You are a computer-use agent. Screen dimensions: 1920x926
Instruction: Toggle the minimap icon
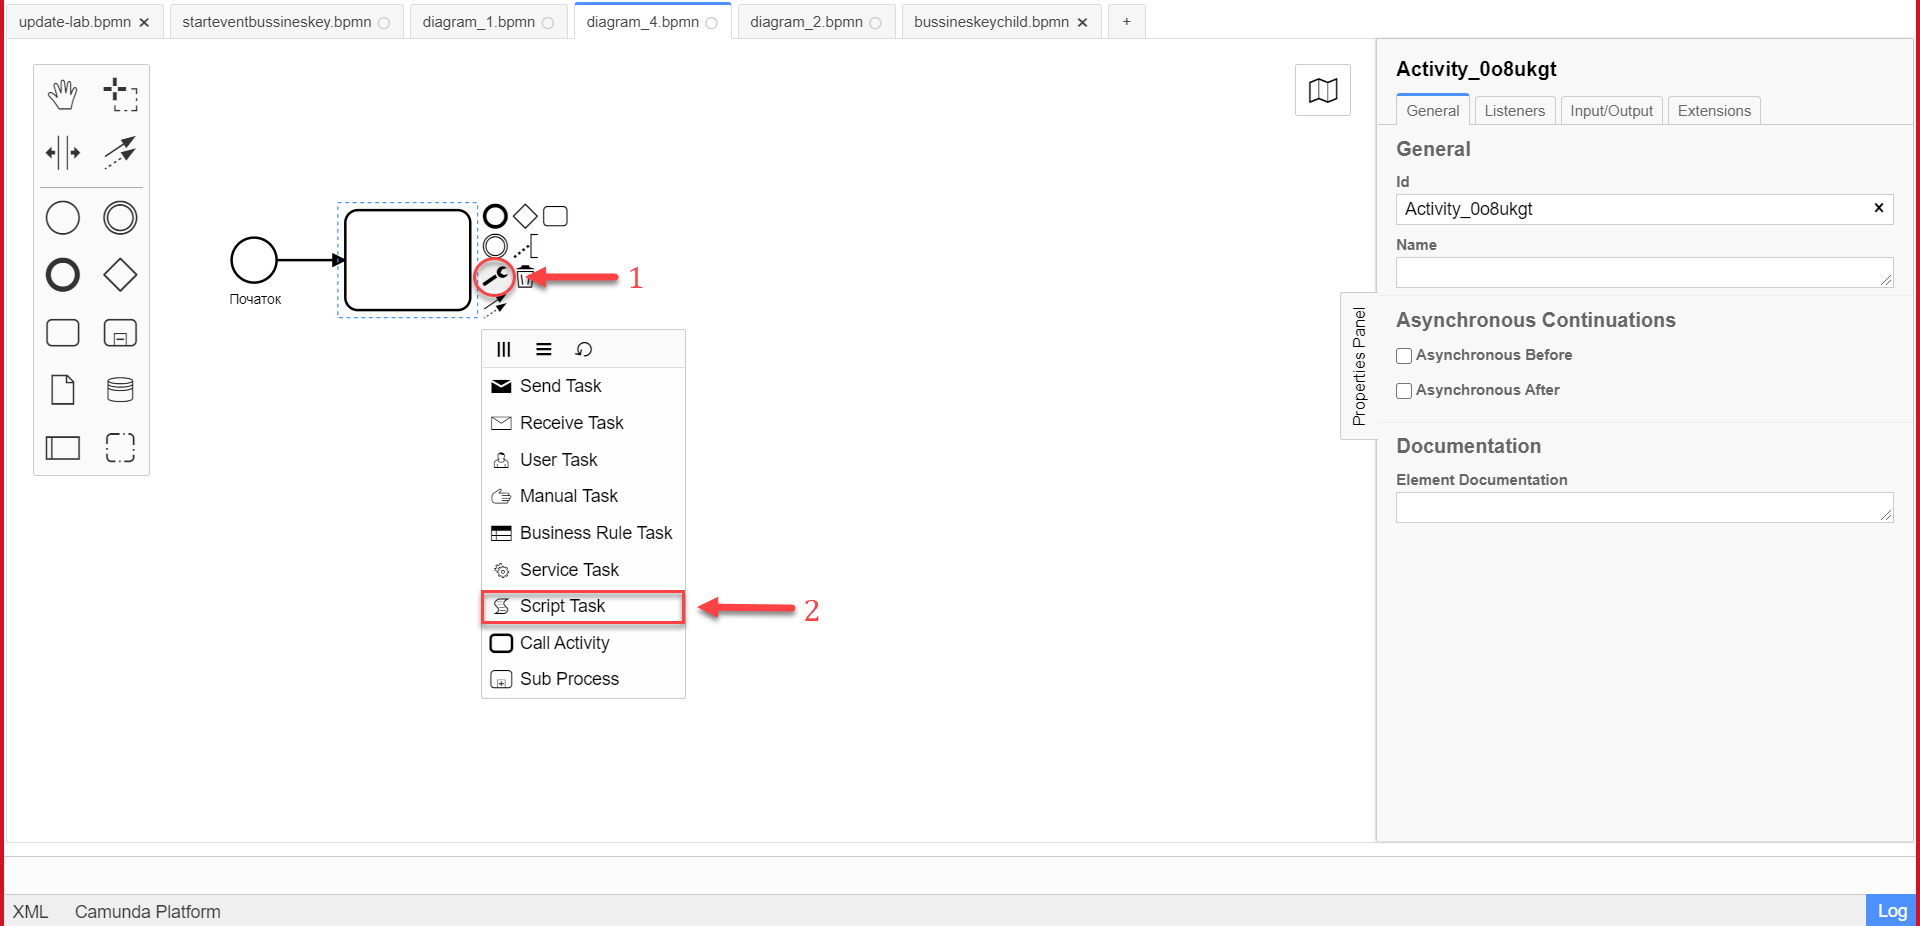1322,90
